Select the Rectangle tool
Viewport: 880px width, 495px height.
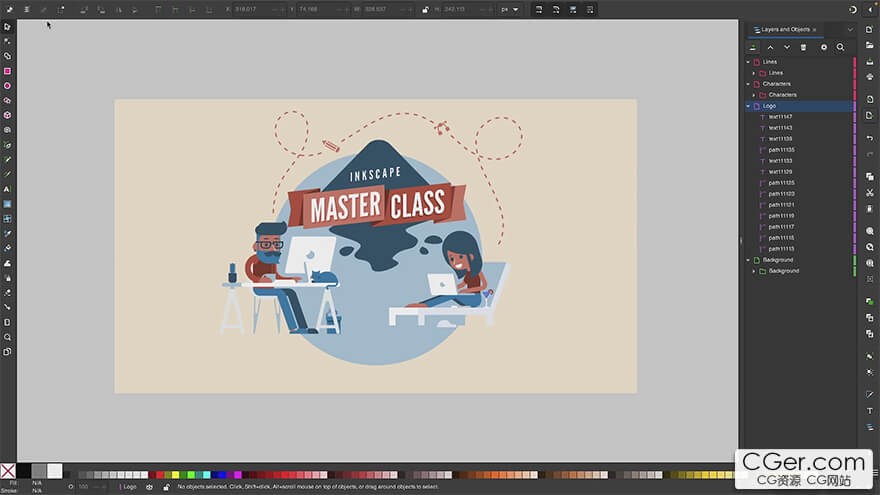coord(7,71)
